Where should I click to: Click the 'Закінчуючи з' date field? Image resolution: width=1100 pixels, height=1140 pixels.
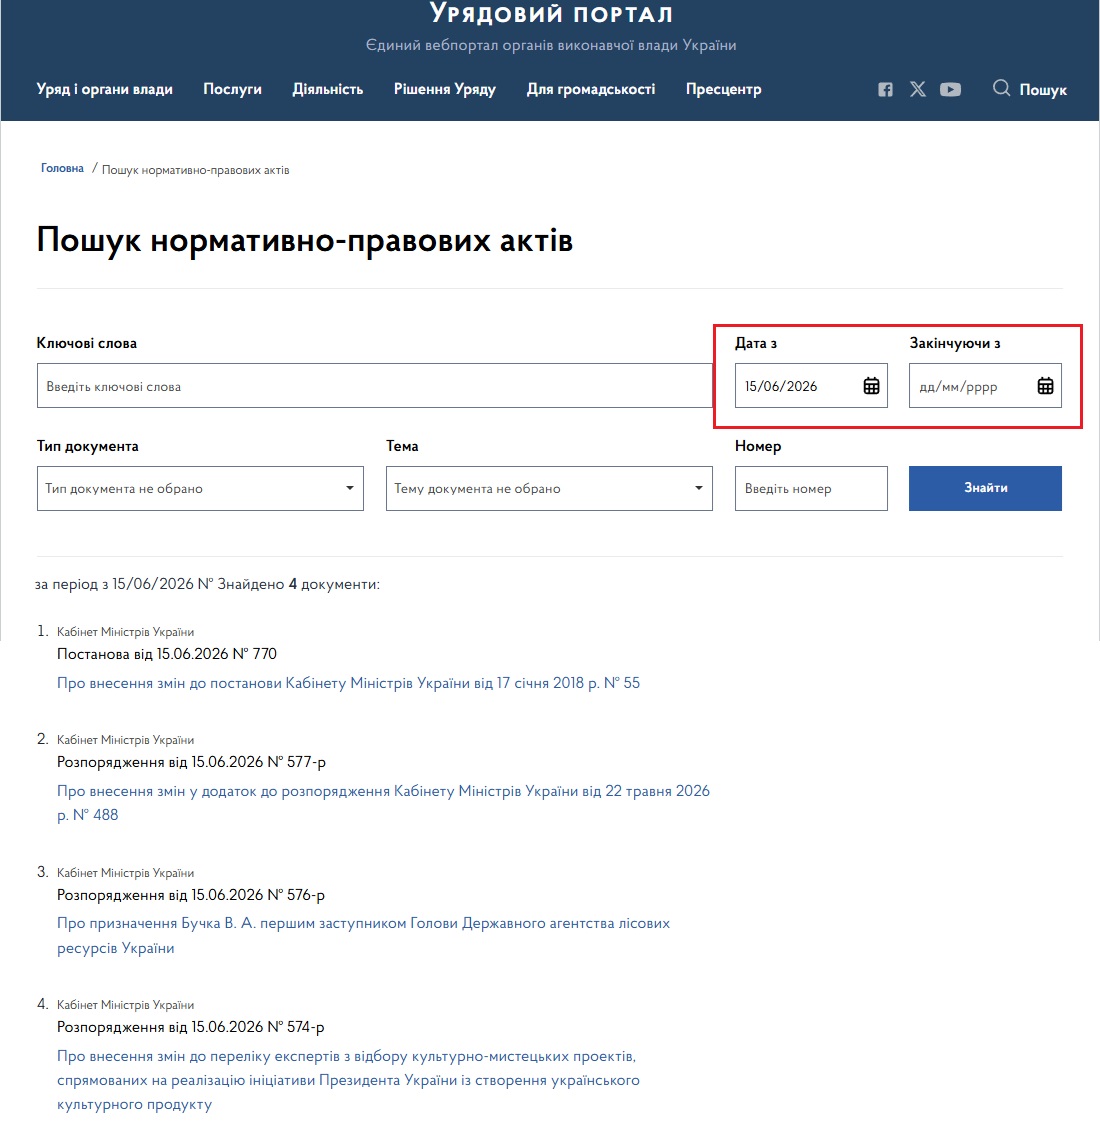click(x=985, y=386)
